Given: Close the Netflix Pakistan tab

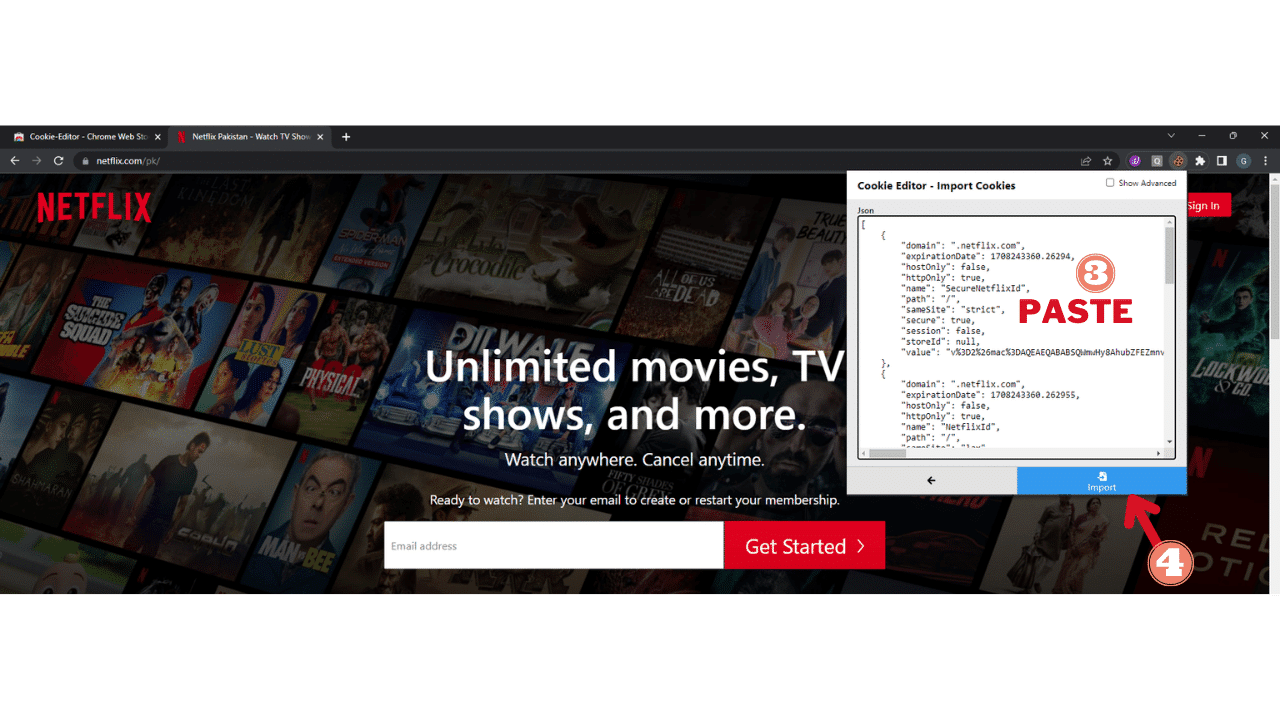Looking at the screenshot, I should click(x=320, y=137).
